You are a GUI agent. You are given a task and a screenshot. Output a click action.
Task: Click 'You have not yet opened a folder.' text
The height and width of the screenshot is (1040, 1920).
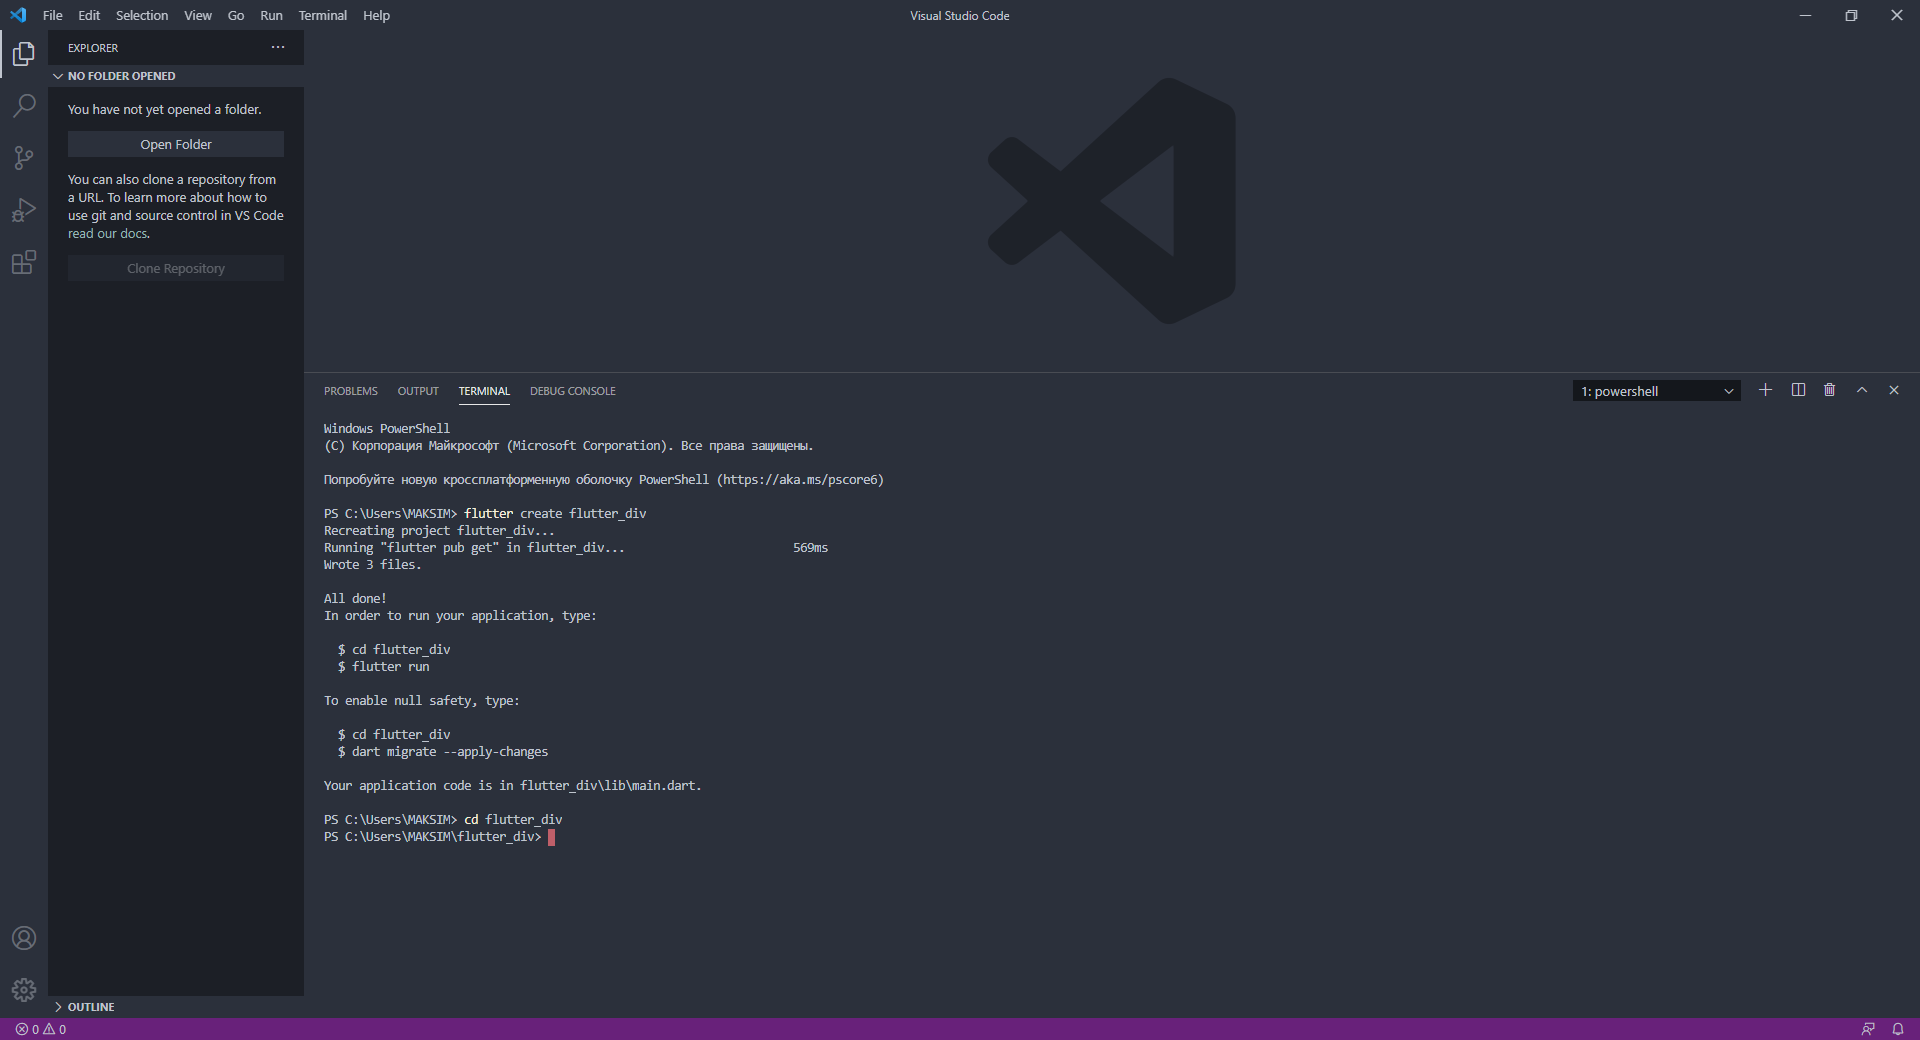click(165, 110)
